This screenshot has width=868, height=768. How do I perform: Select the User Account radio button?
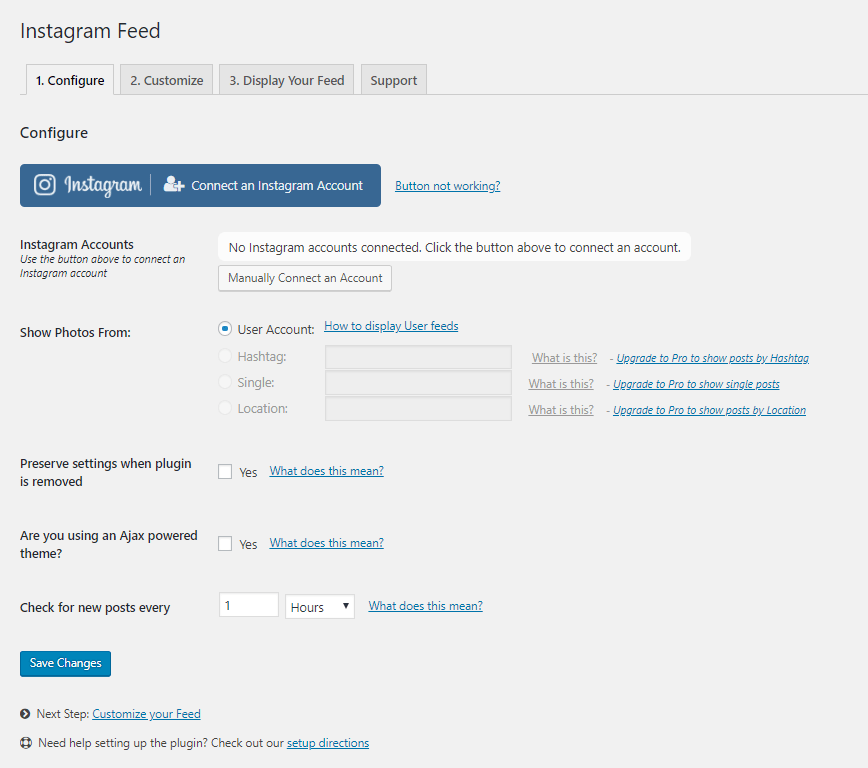[x=225, y=329]
